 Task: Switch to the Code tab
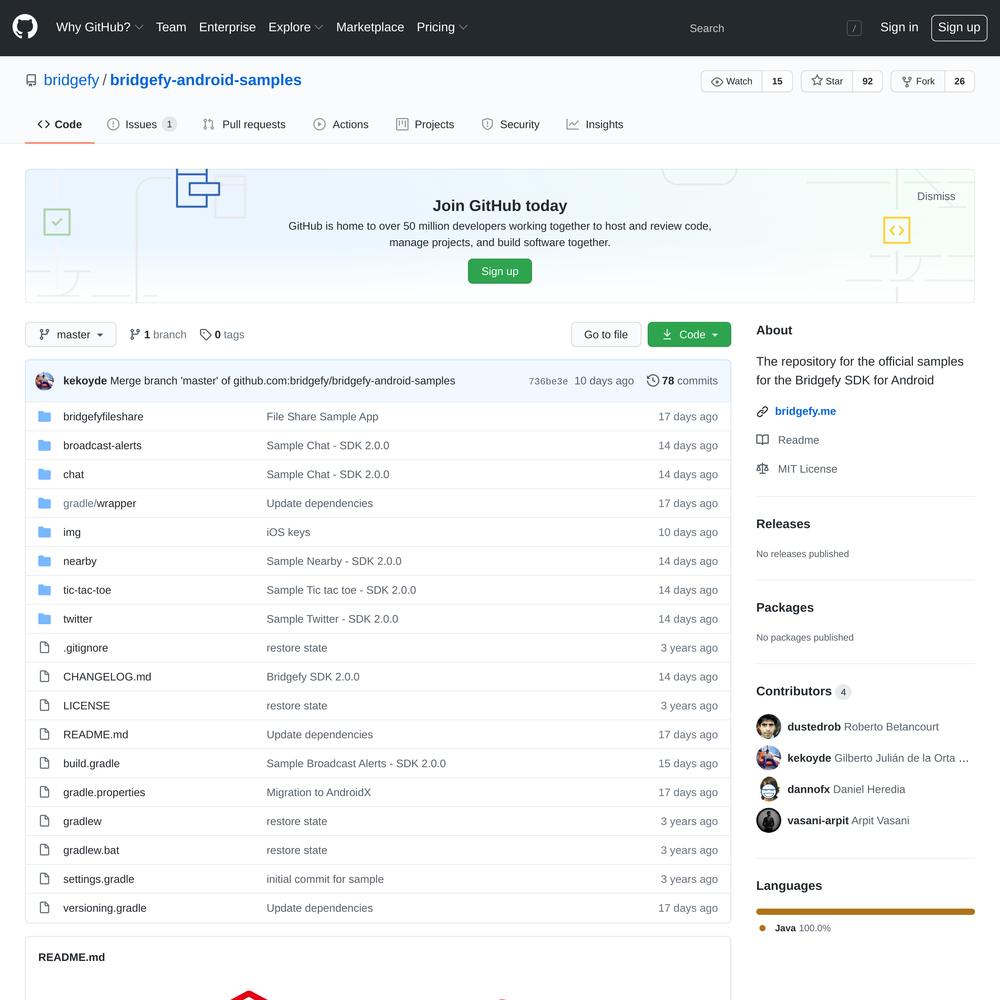click(60, 124)
